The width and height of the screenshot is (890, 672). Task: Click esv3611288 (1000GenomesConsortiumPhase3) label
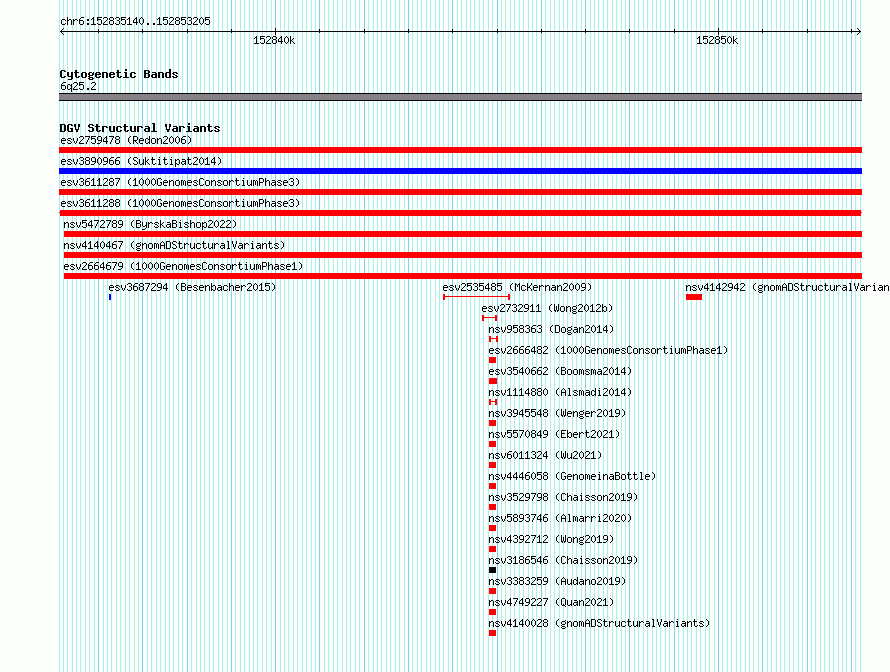coord(180,203)
